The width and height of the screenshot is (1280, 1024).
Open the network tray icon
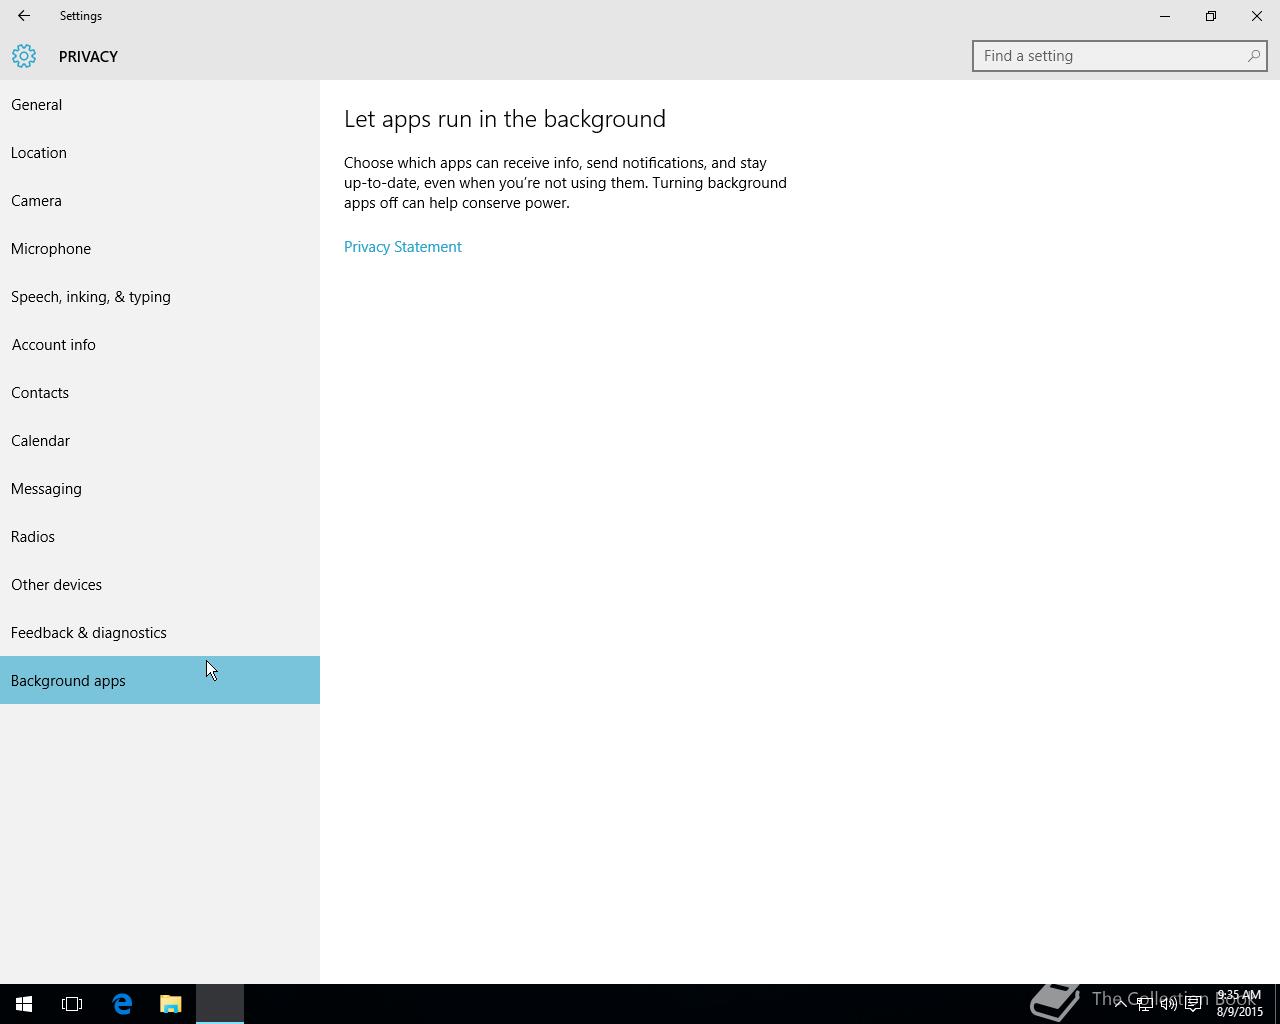[x=1144, y=1004]
